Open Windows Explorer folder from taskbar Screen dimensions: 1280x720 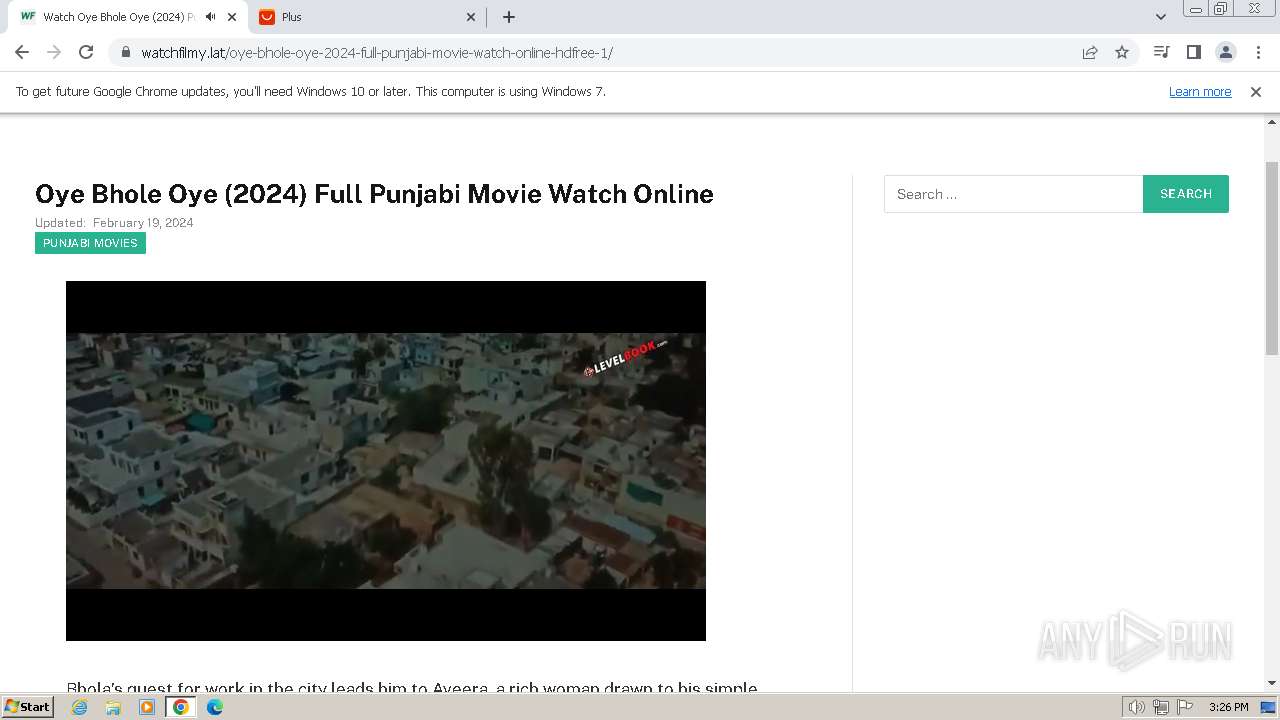click(x=113, y=707)
